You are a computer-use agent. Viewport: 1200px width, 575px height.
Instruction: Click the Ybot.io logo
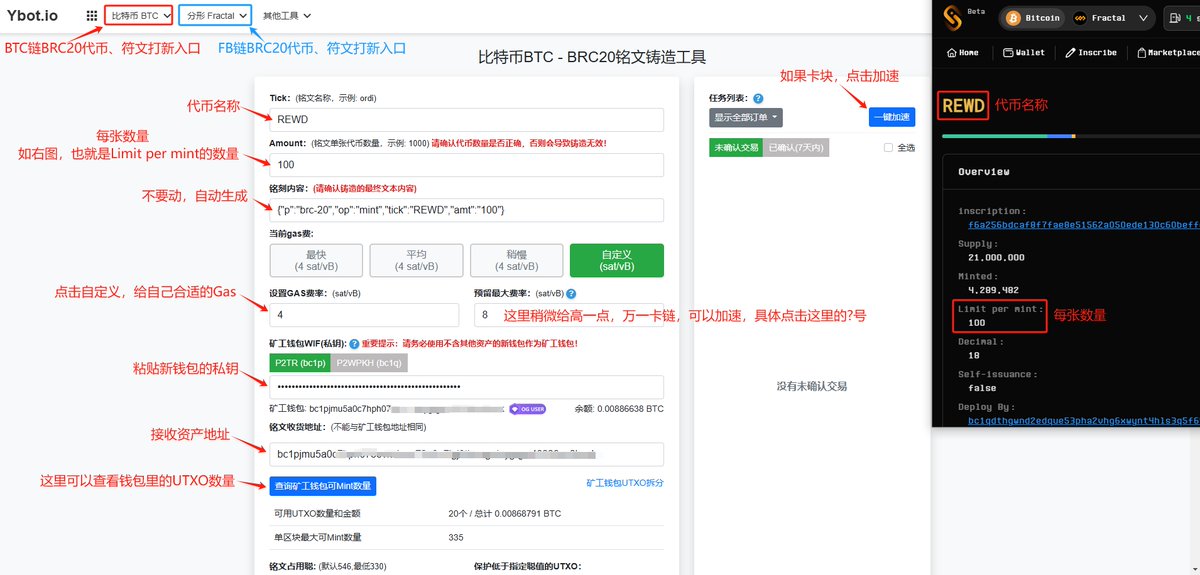(x=34, y=15)
